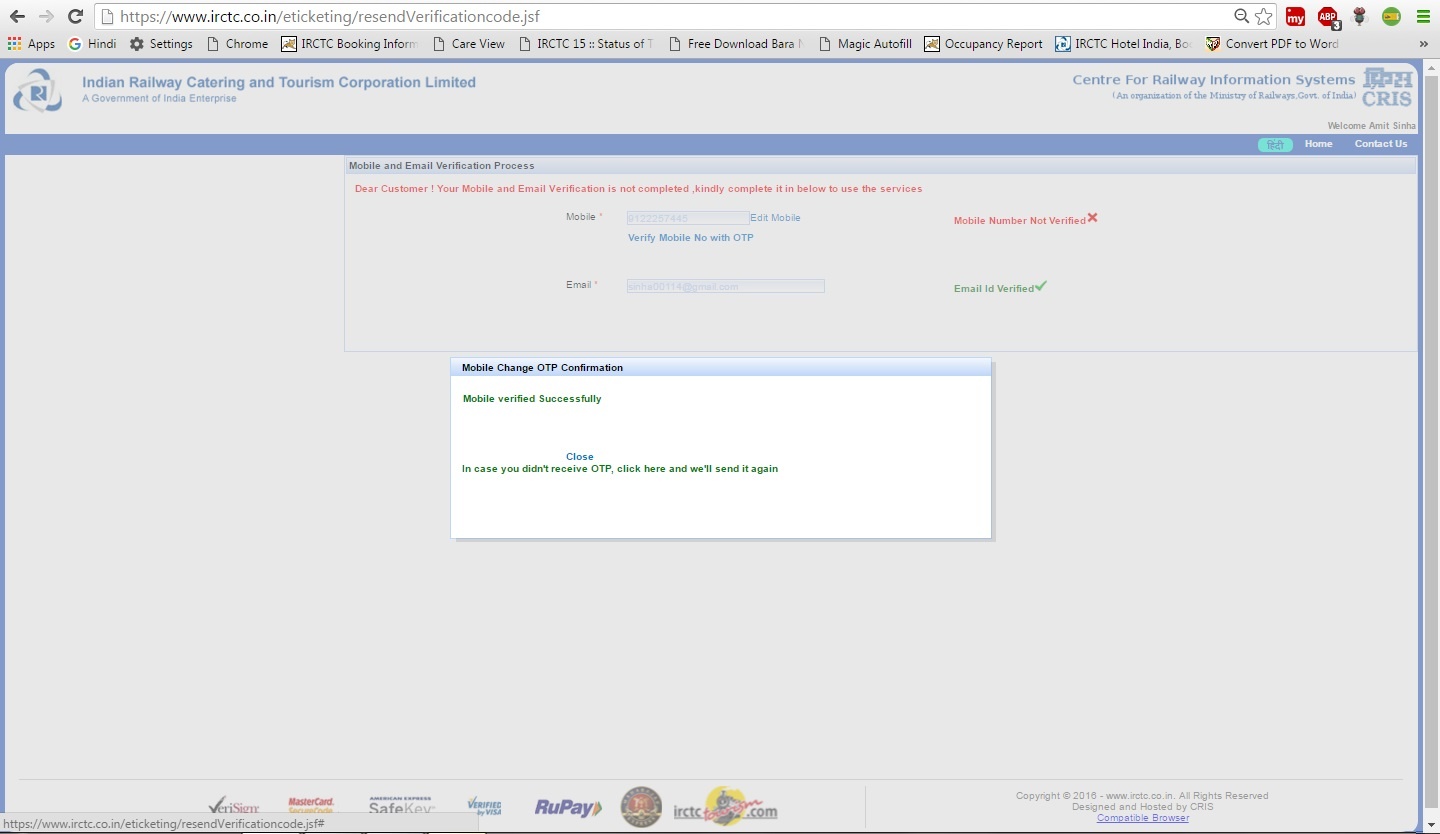Expand the overflow bookmarks chevron

[1424, 43]
